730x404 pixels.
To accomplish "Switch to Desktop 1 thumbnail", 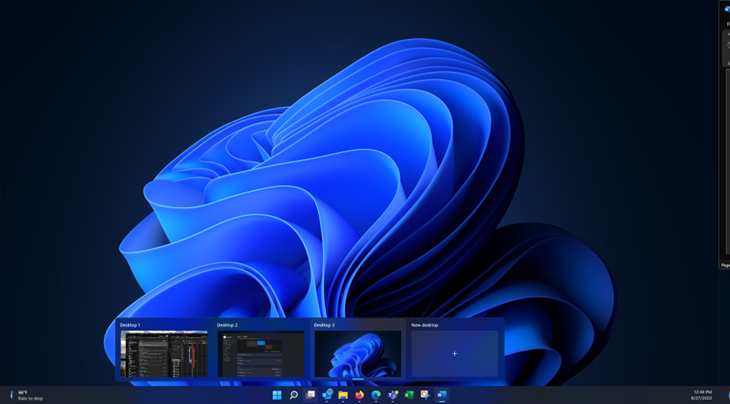I will point(164,354).
